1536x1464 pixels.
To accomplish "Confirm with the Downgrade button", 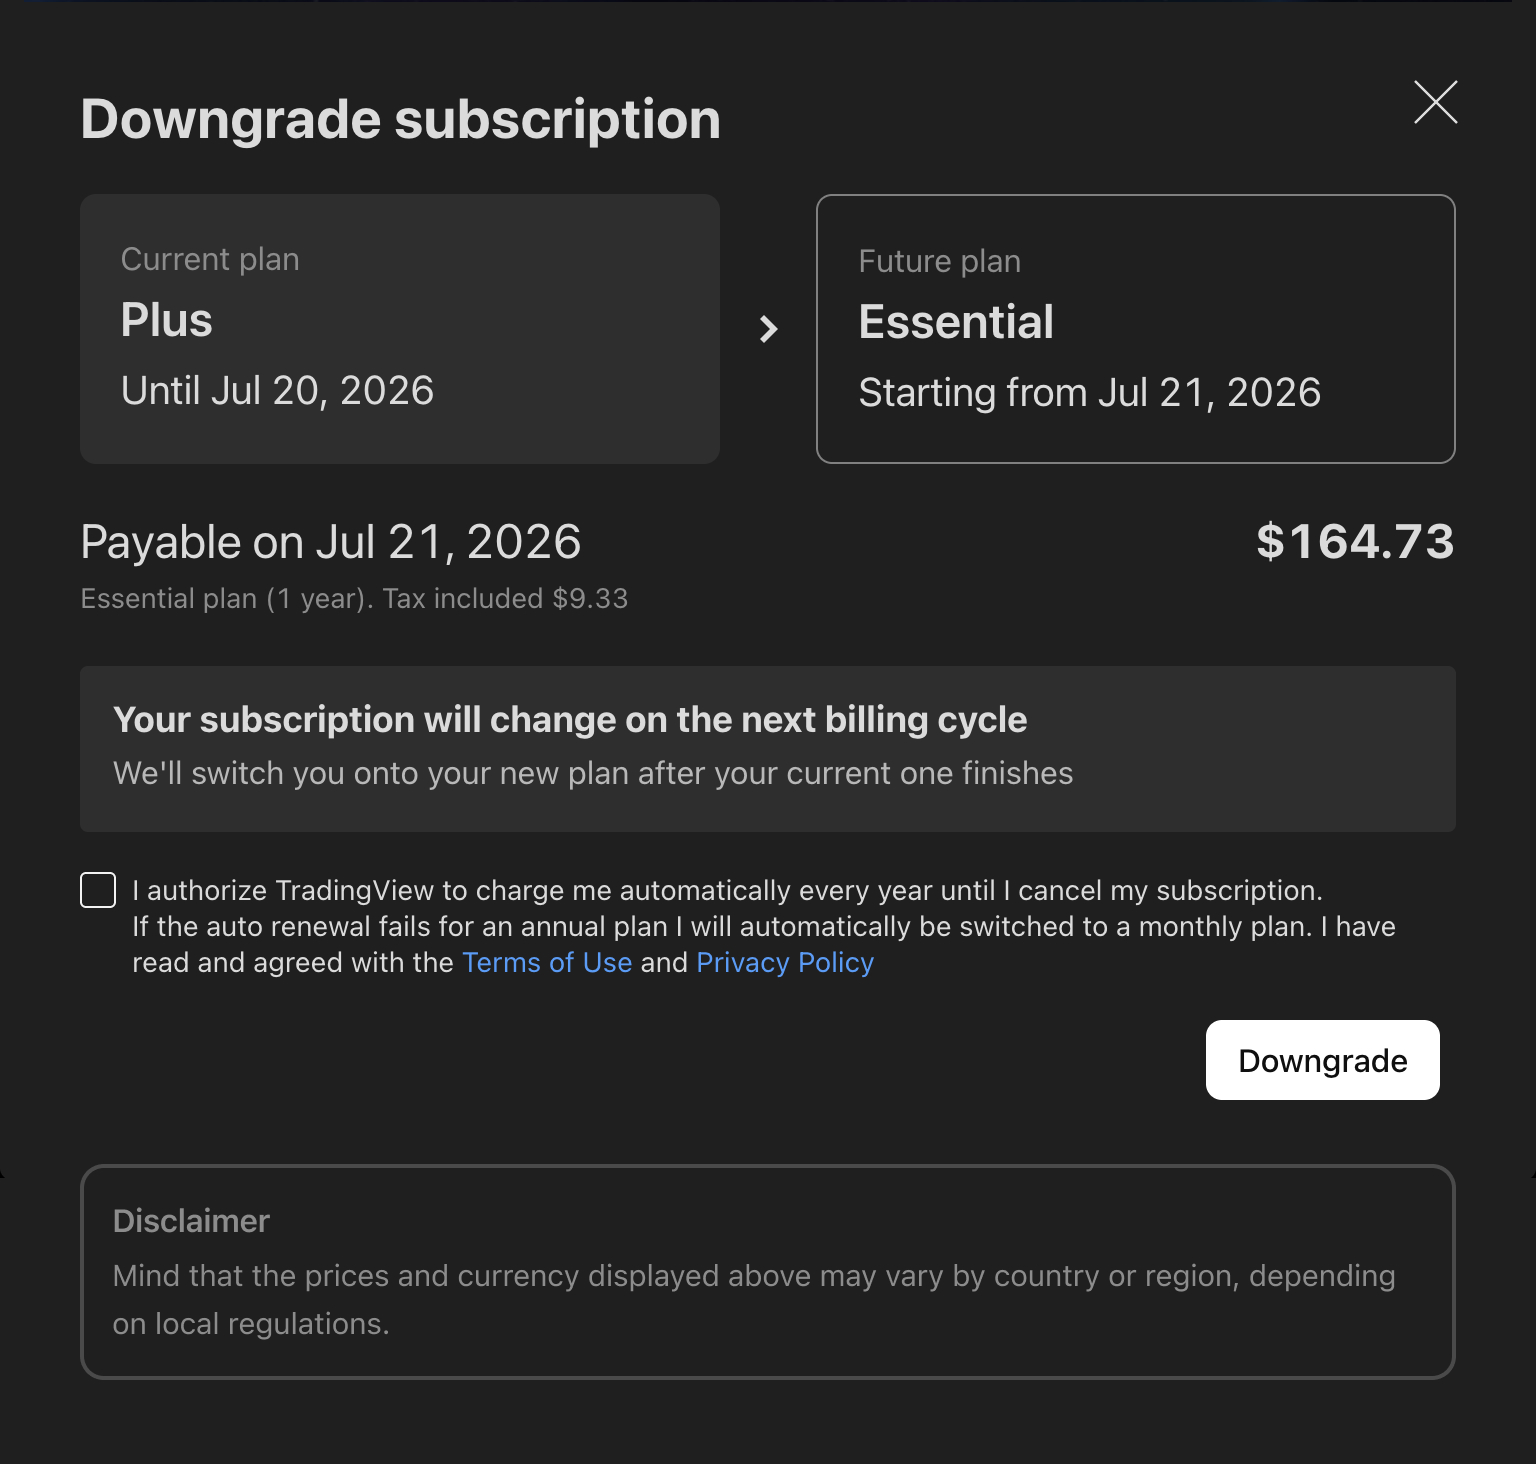I will pos(1322,1060).
